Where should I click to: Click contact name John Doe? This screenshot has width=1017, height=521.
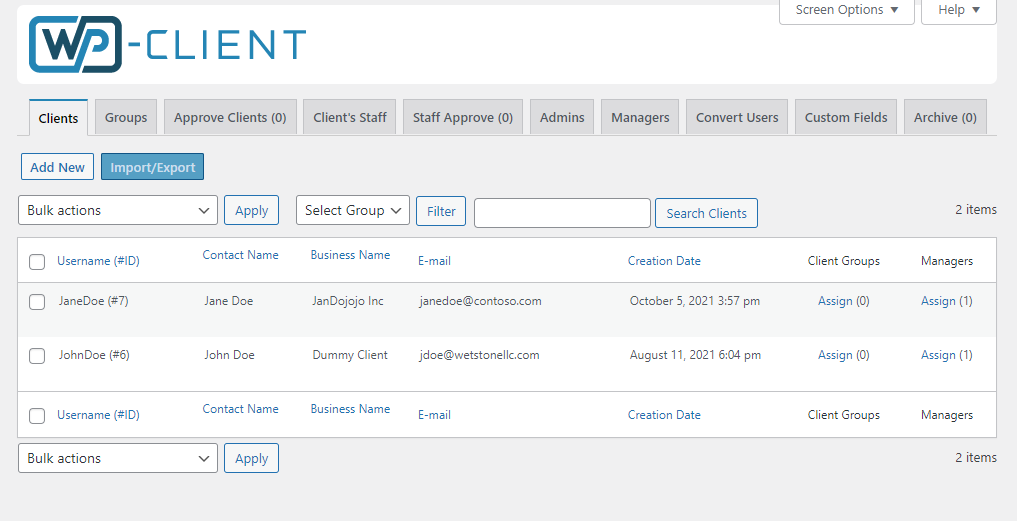pos(229,355)
